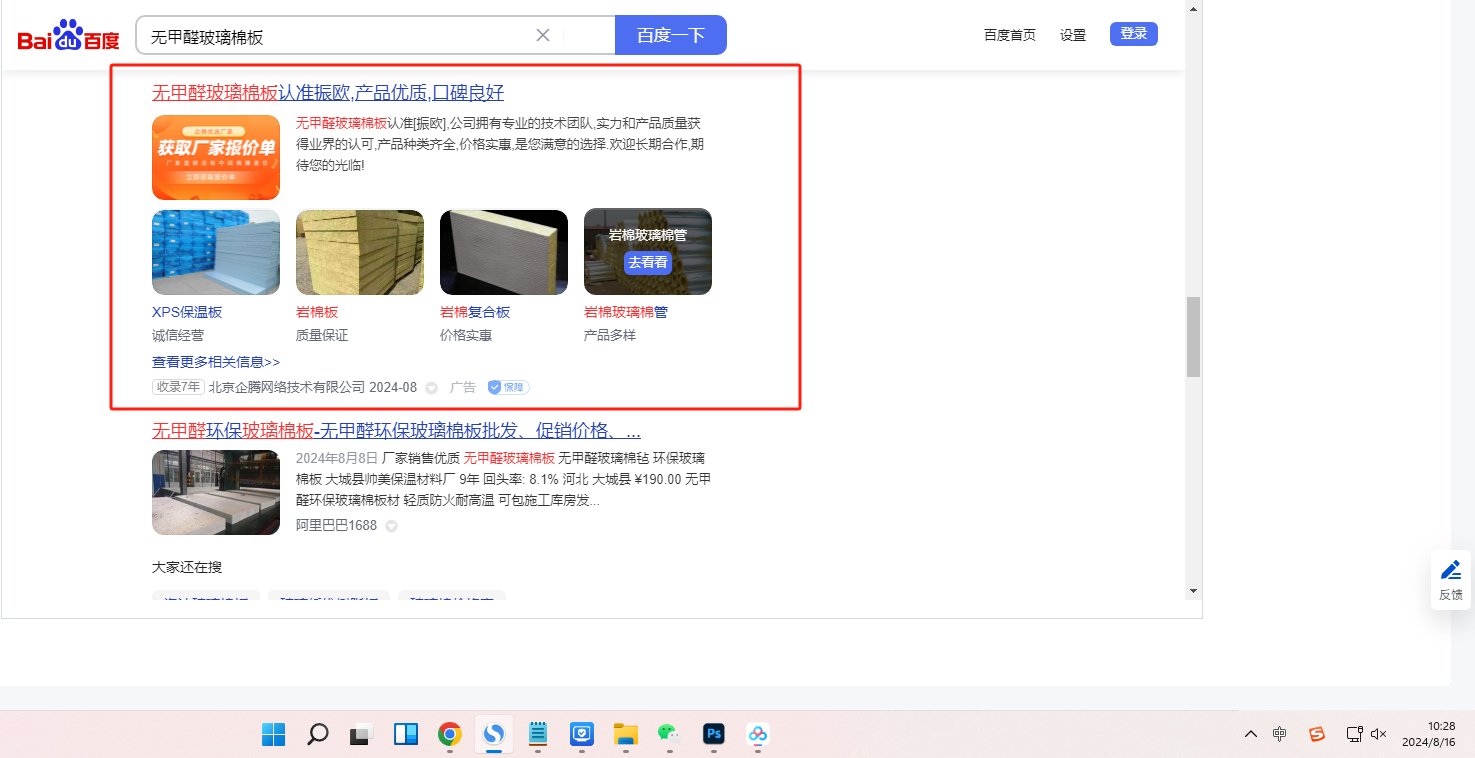Click the 岩棉板 text link
The height and width of the screenshot is (758, 1475).
pos(317,312)
